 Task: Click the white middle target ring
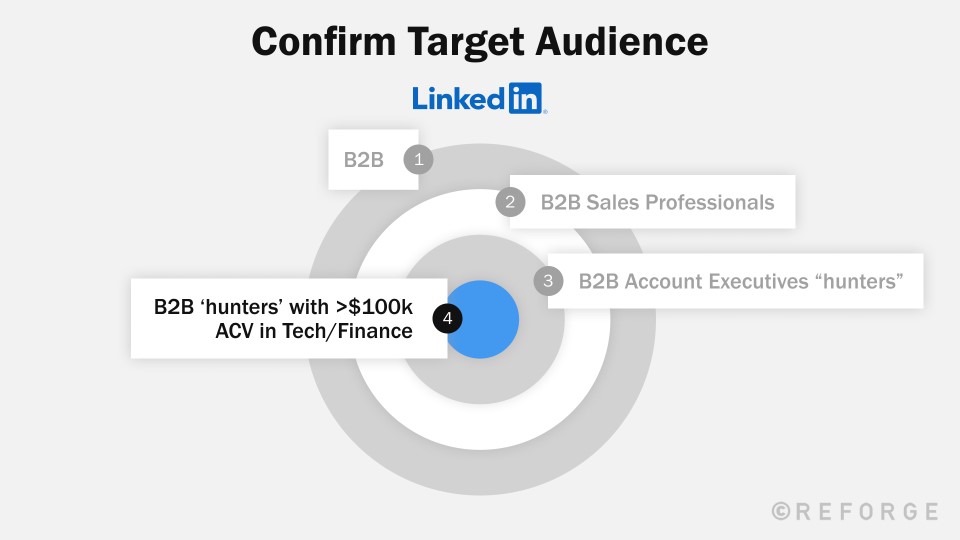tap(480, 427)
